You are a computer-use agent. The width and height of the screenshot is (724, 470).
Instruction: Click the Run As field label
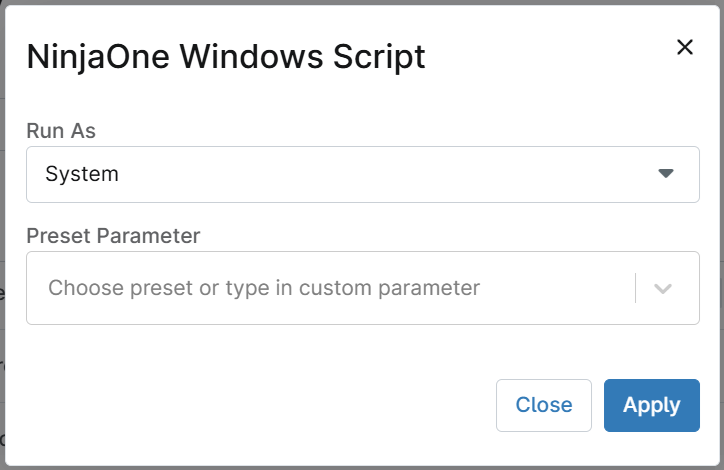coord(61,131)
